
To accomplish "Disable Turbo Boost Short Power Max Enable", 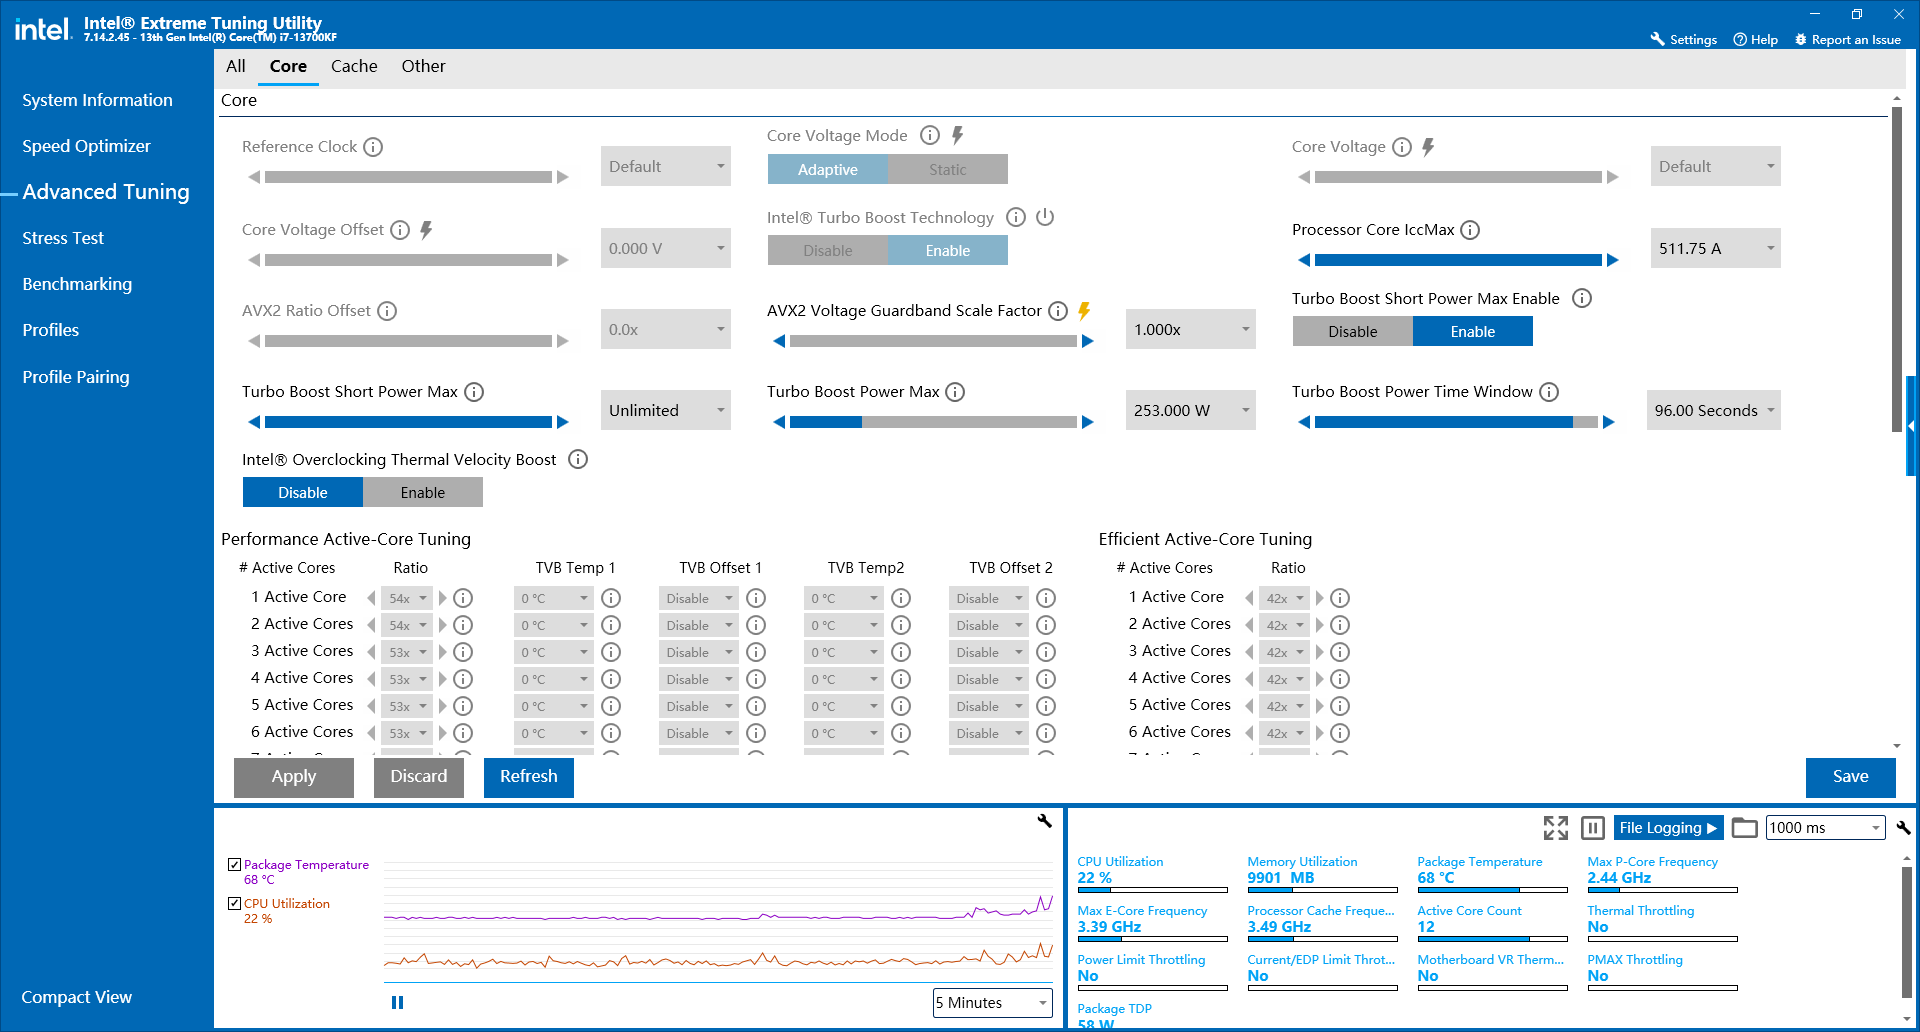I will click(x=1352, y=331).
